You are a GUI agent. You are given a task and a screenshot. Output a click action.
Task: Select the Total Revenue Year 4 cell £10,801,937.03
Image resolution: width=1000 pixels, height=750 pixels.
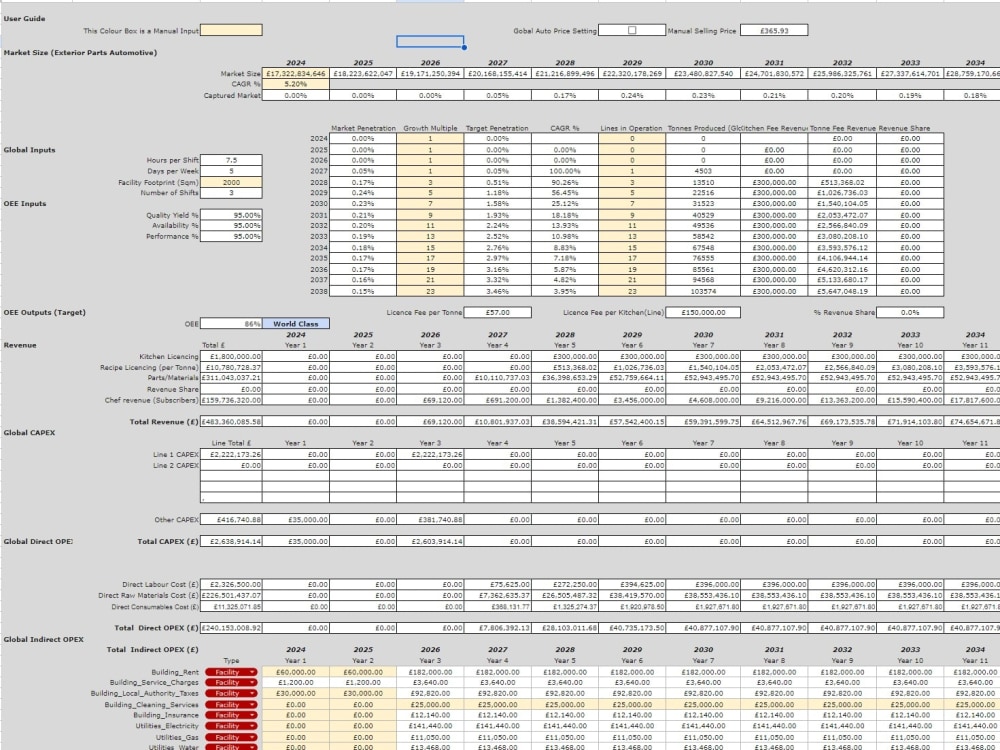(x=497, y=422)
